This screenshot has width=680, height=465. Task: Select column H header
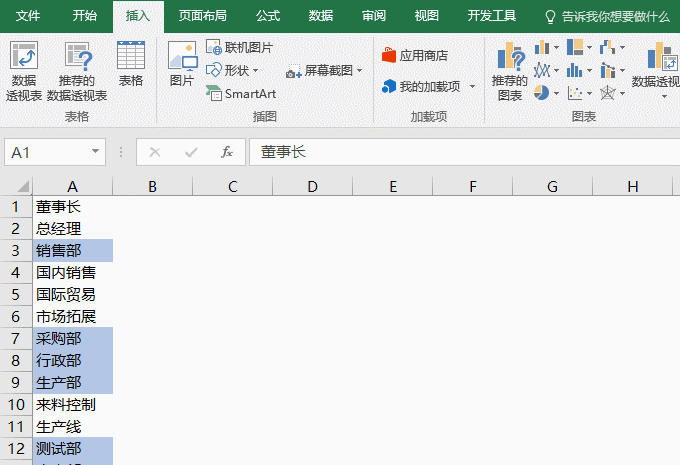(633, 187)
